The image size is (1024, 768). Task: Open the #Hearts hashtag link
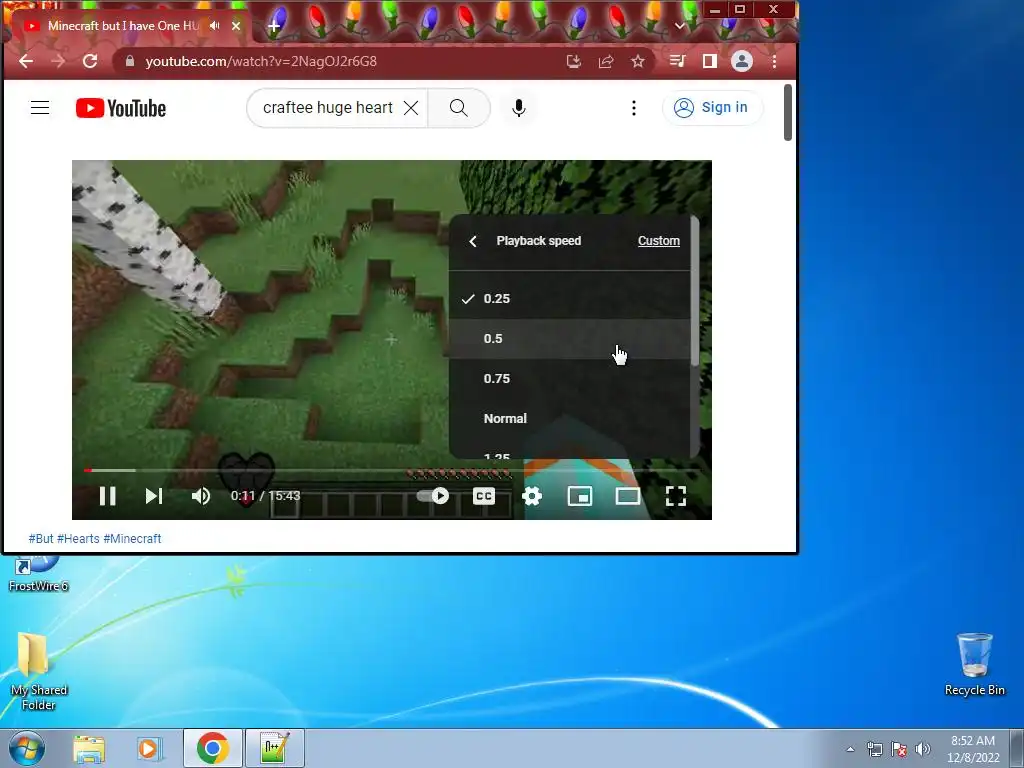[78, 539]
